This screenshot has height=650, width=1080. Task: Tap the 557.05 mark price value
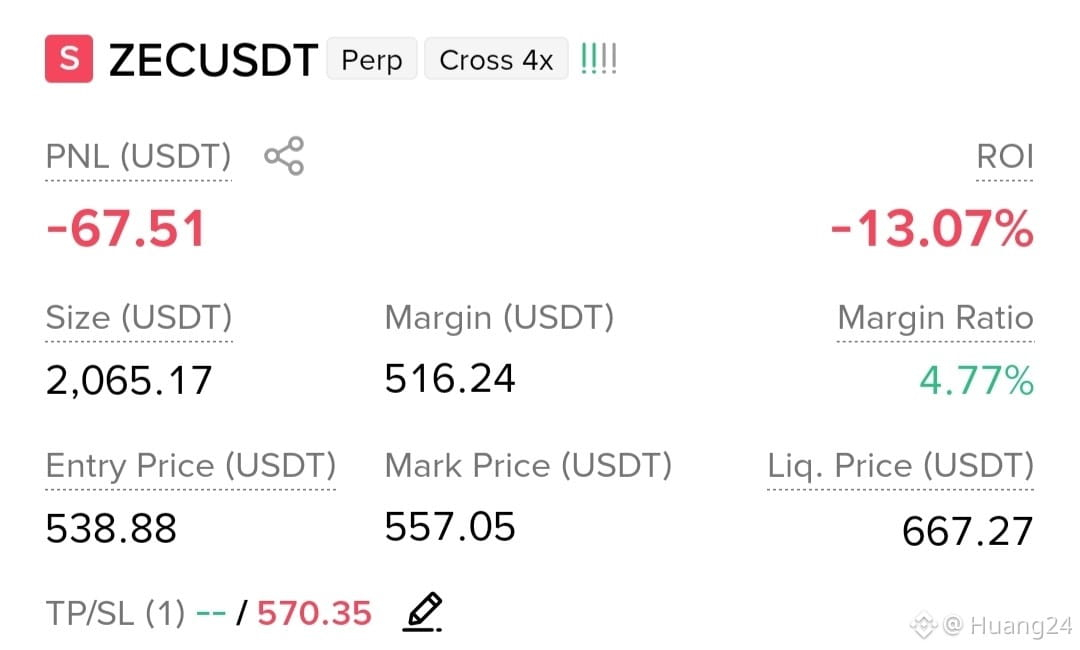(x=450, y=527)
